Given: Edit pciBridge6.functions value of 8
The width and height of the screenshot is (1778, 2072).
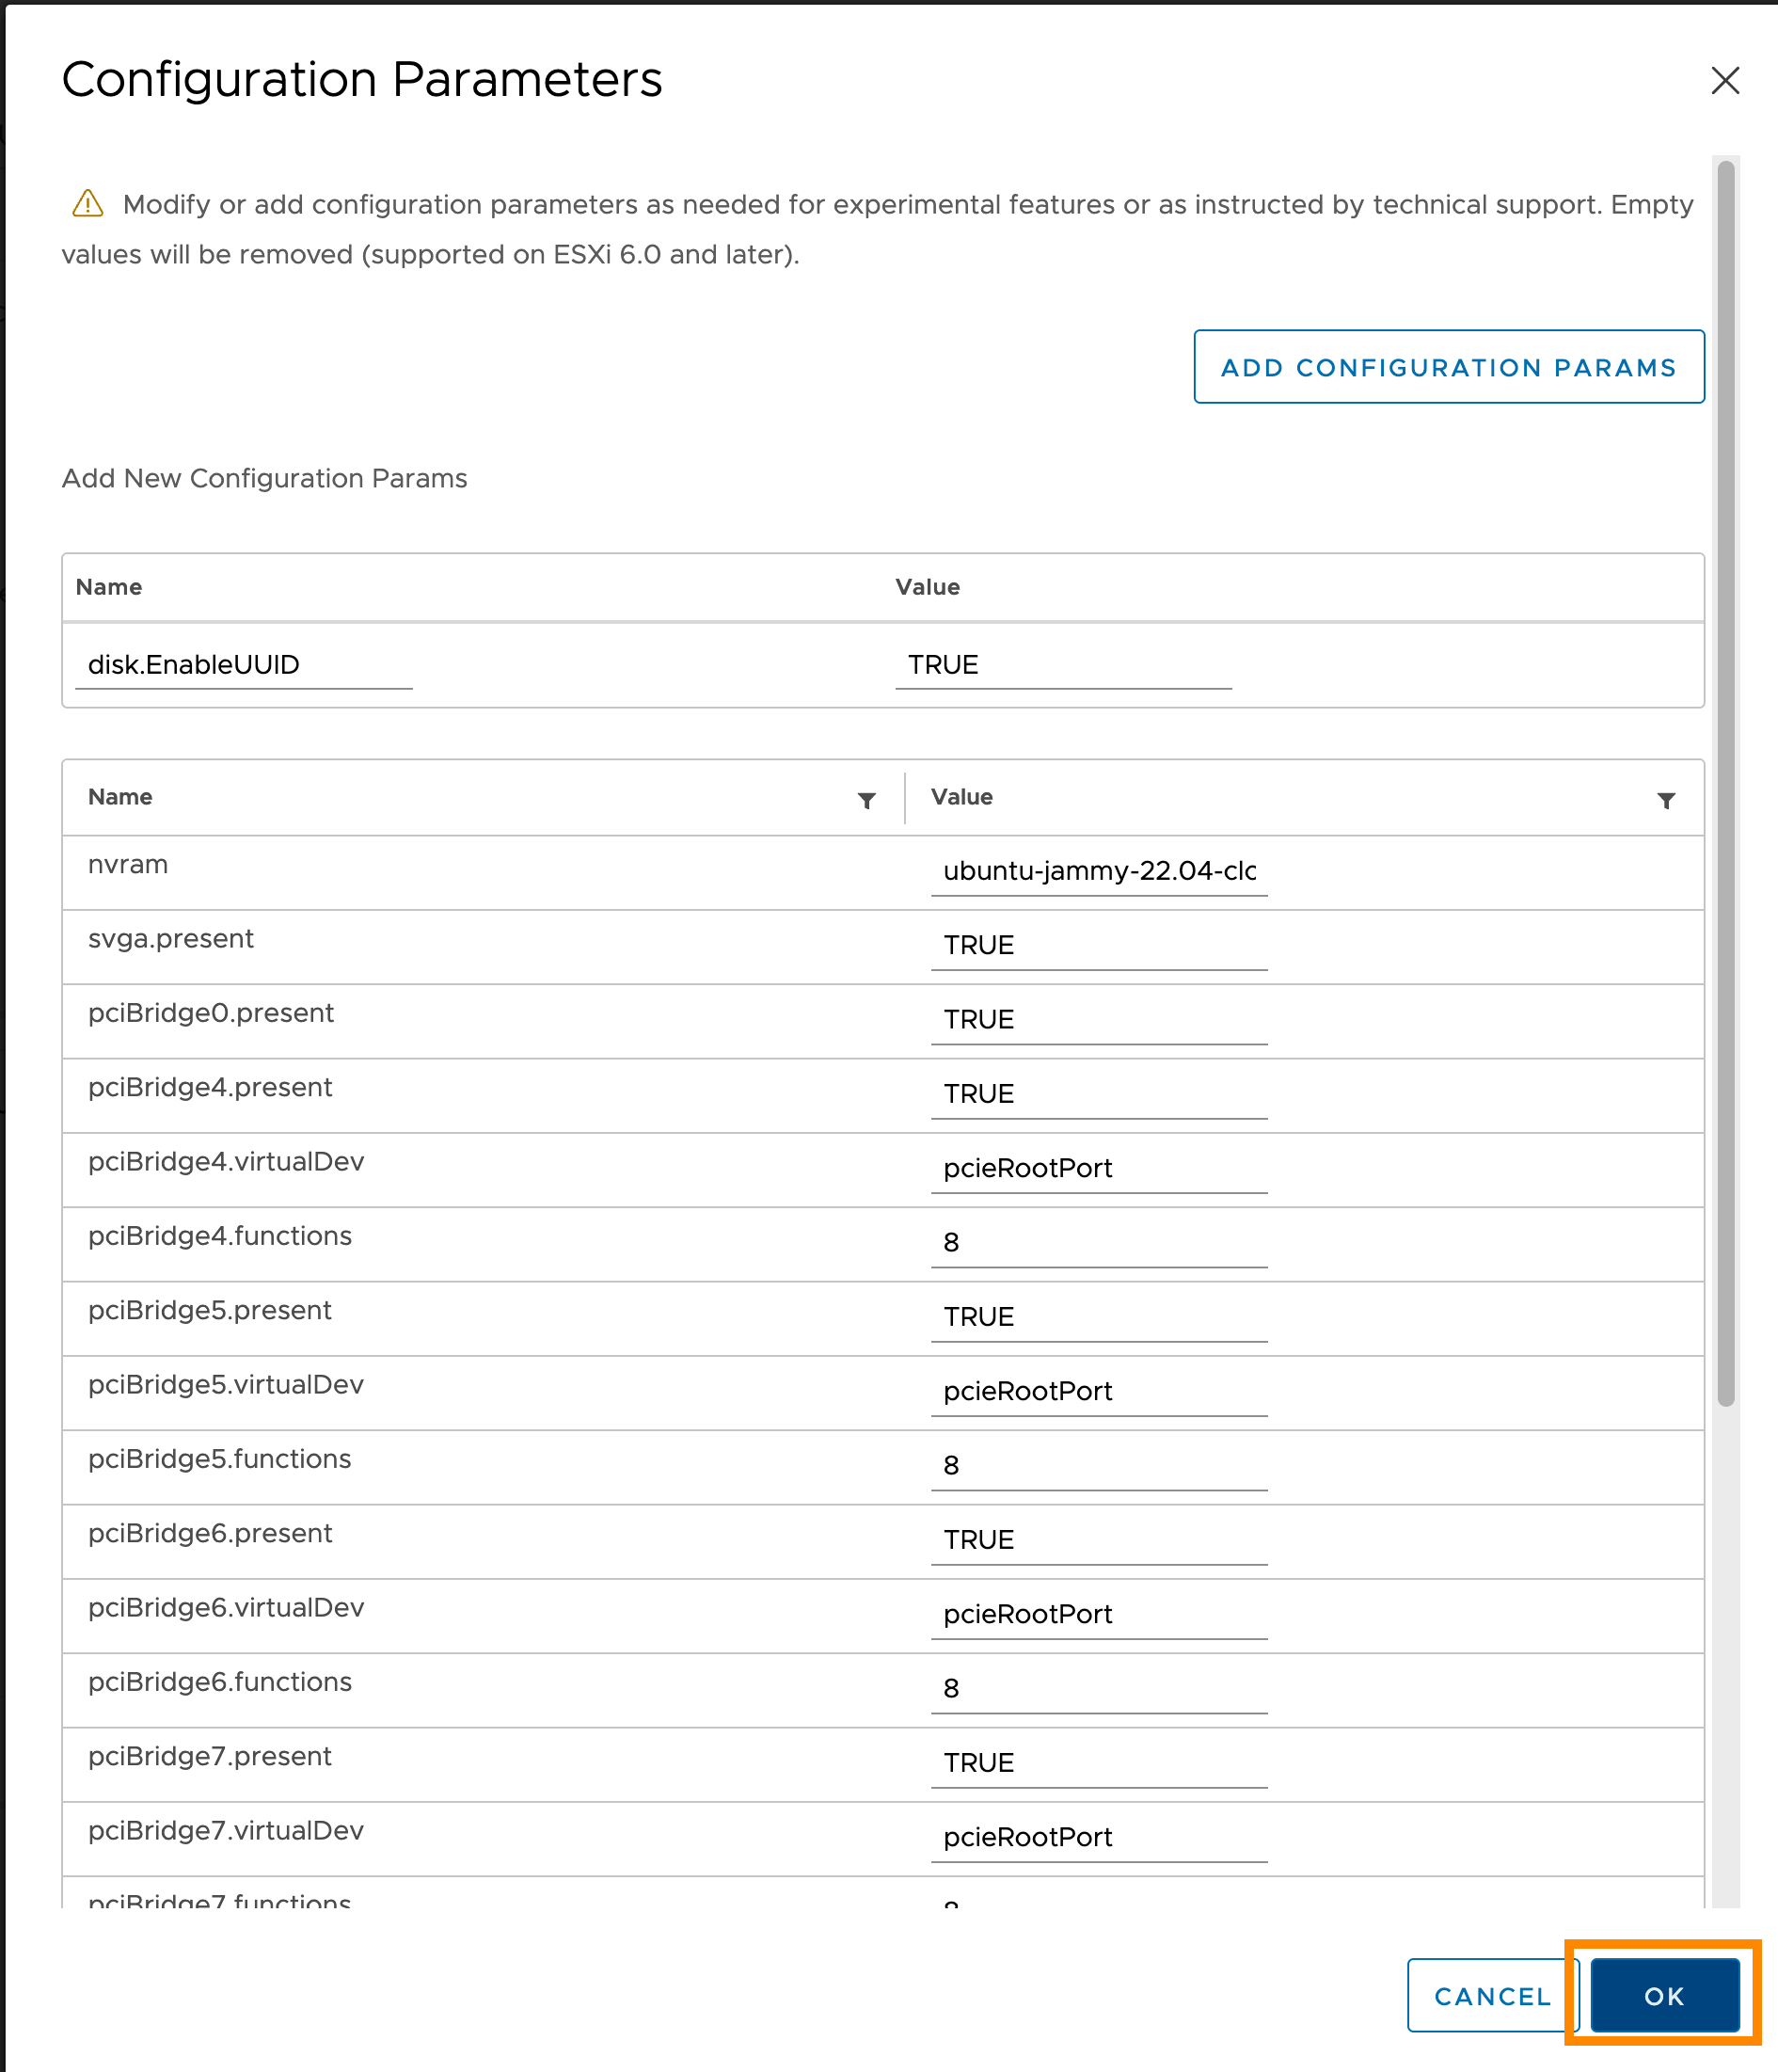Looking at the screenshot, I should pos(1099,1688).
